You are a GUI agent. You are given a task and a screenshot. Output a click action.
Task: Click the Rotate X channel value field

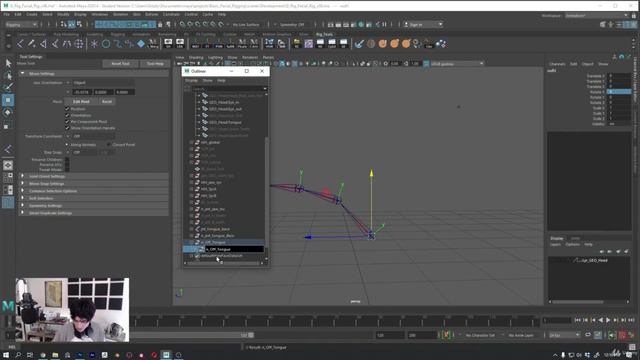tap(619, 92)
